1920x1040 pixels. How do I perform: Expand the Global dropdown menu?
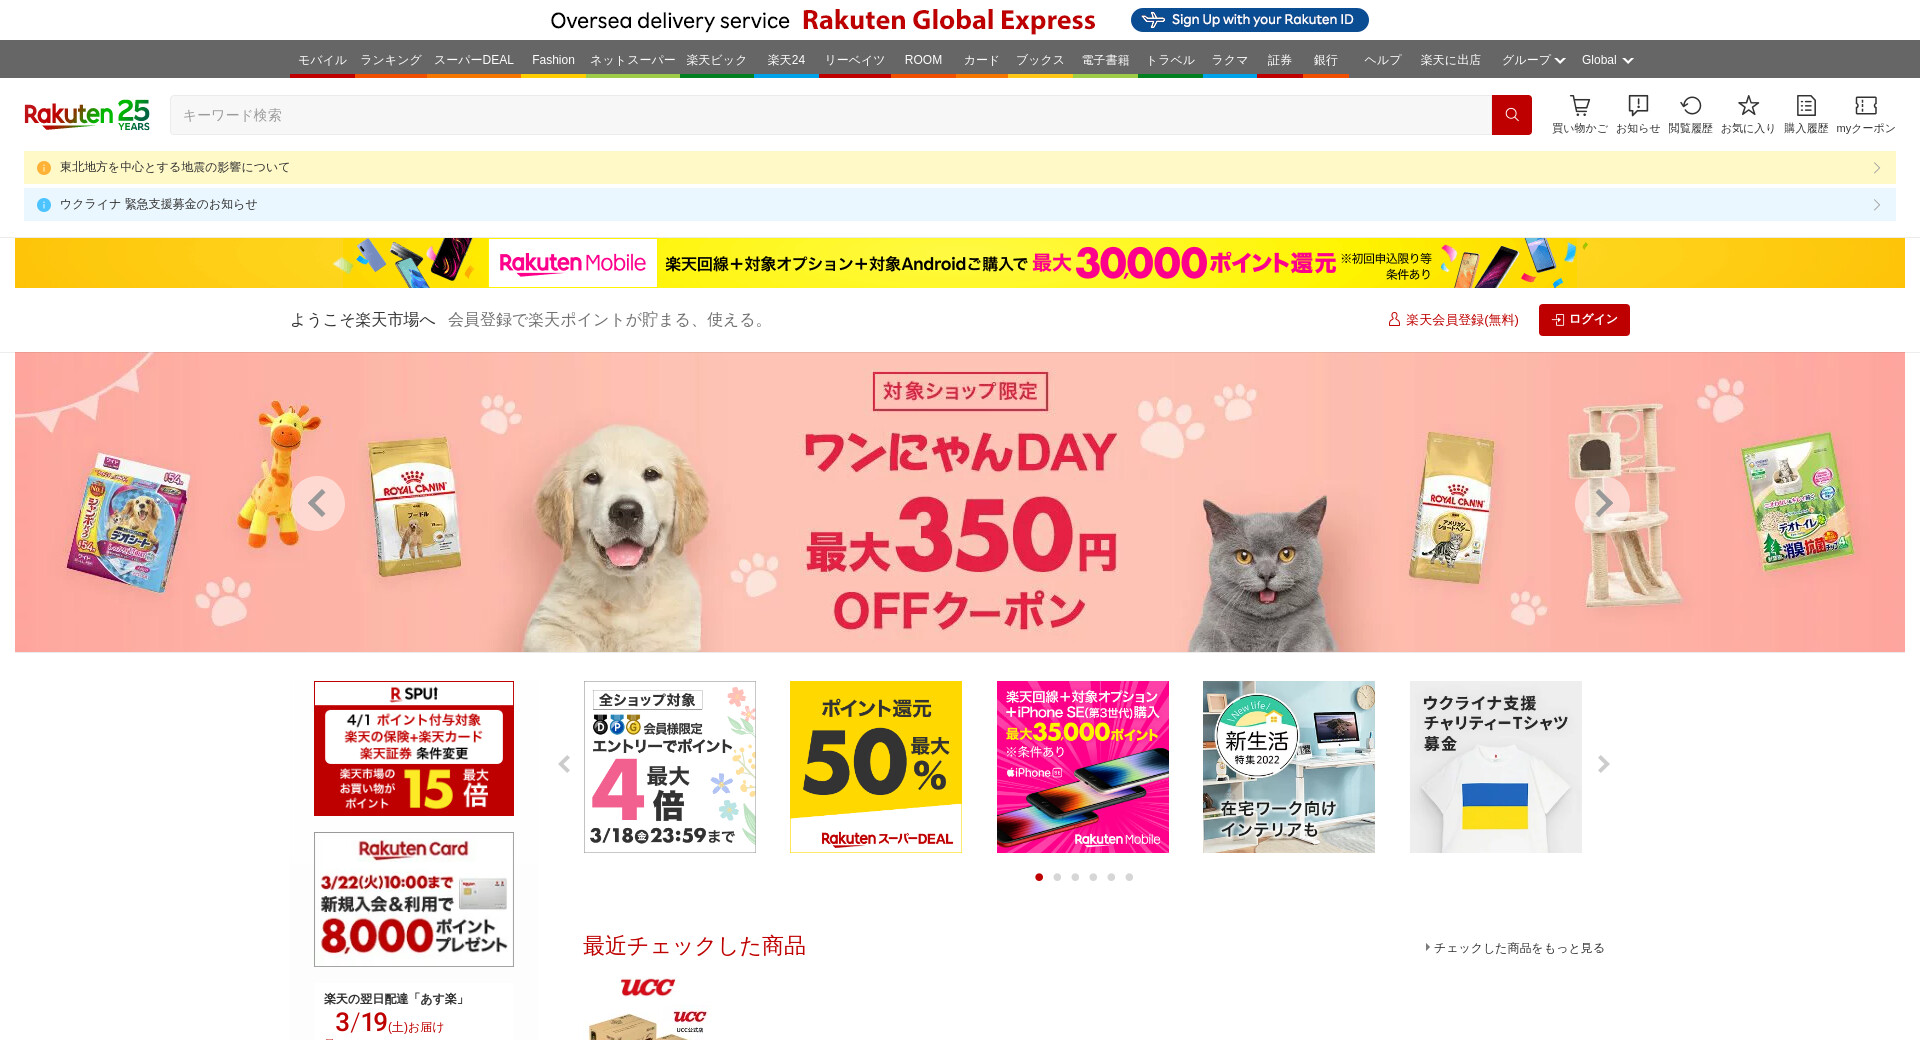(1607, 60)
